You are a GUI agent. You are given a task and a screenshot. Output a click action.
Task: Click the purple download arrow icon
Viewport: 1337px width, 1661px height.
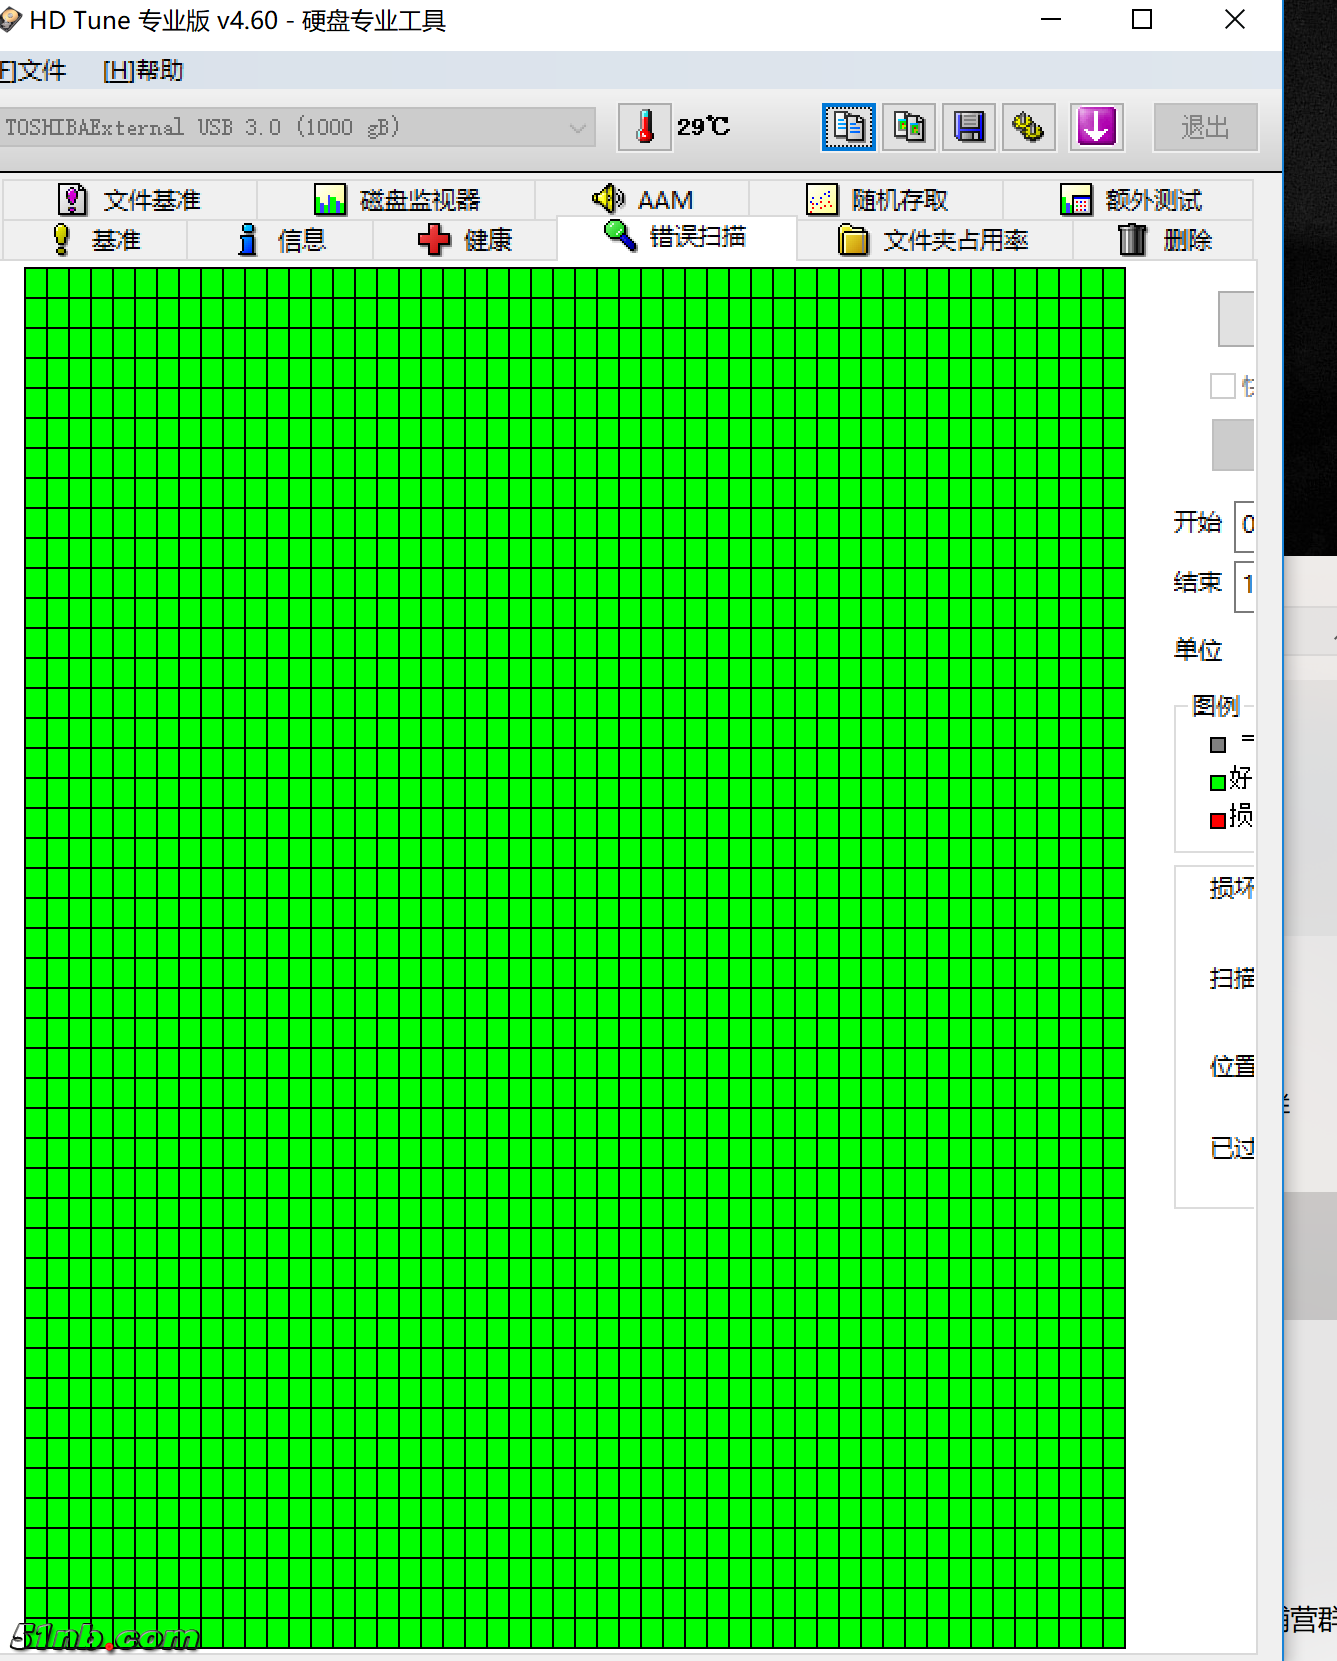click(1097, 127)
